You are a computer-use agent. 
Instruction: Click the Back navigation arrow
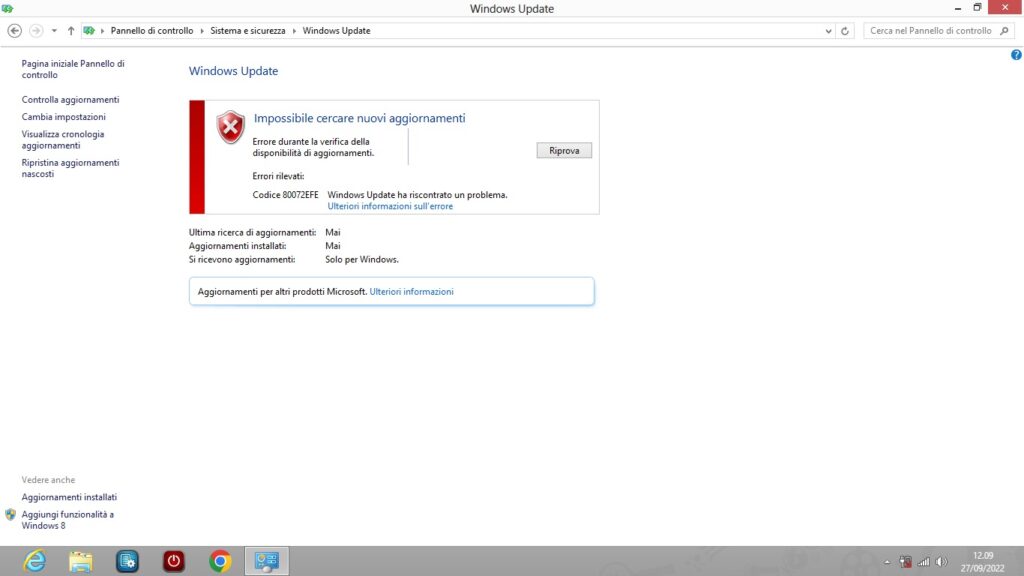pos(14,31)
